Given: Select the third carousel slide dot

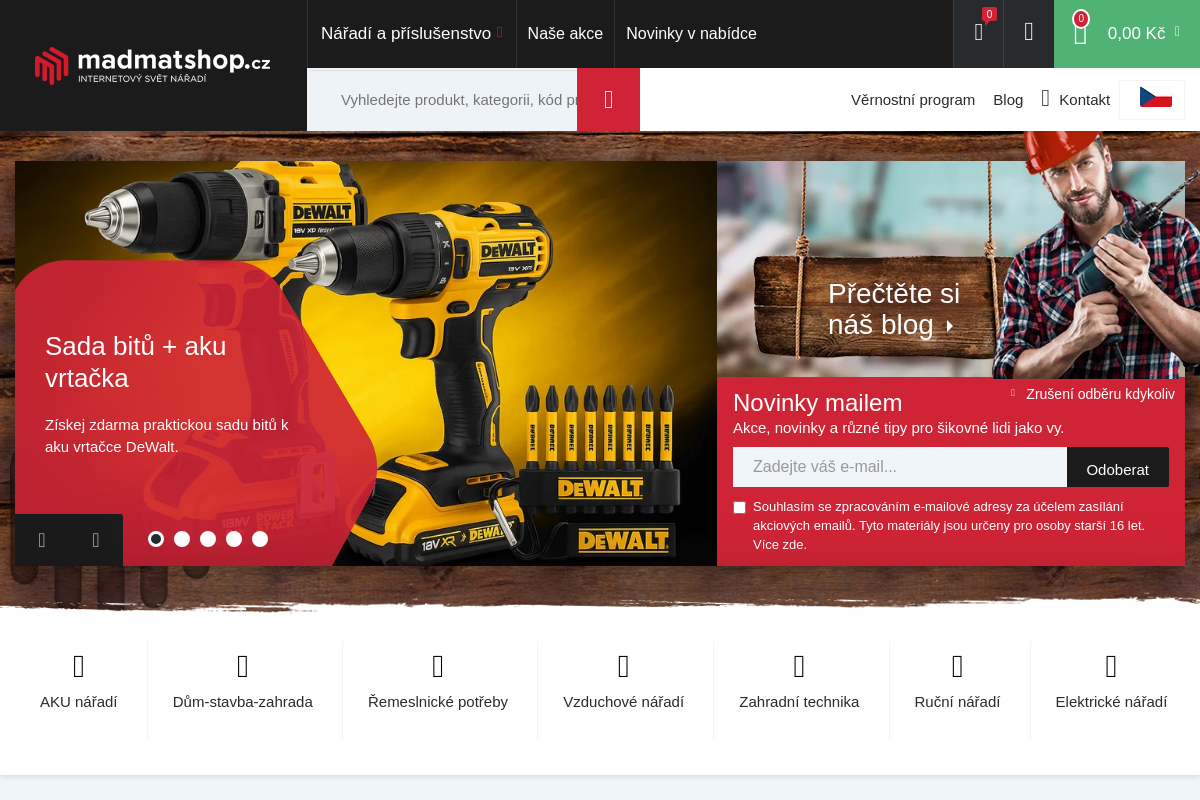Looking at the screenshot, I should [208, 539].
